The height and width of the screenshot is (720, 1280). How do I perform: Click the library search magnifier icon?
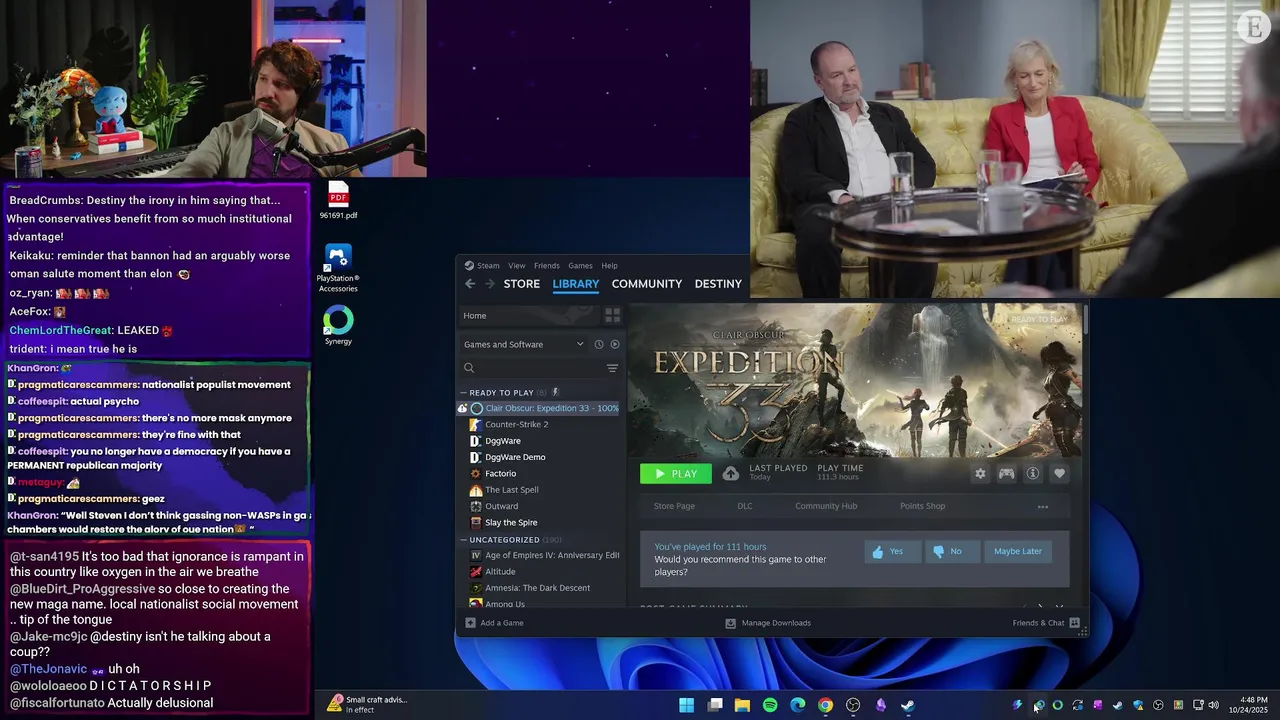pos(469,368)
